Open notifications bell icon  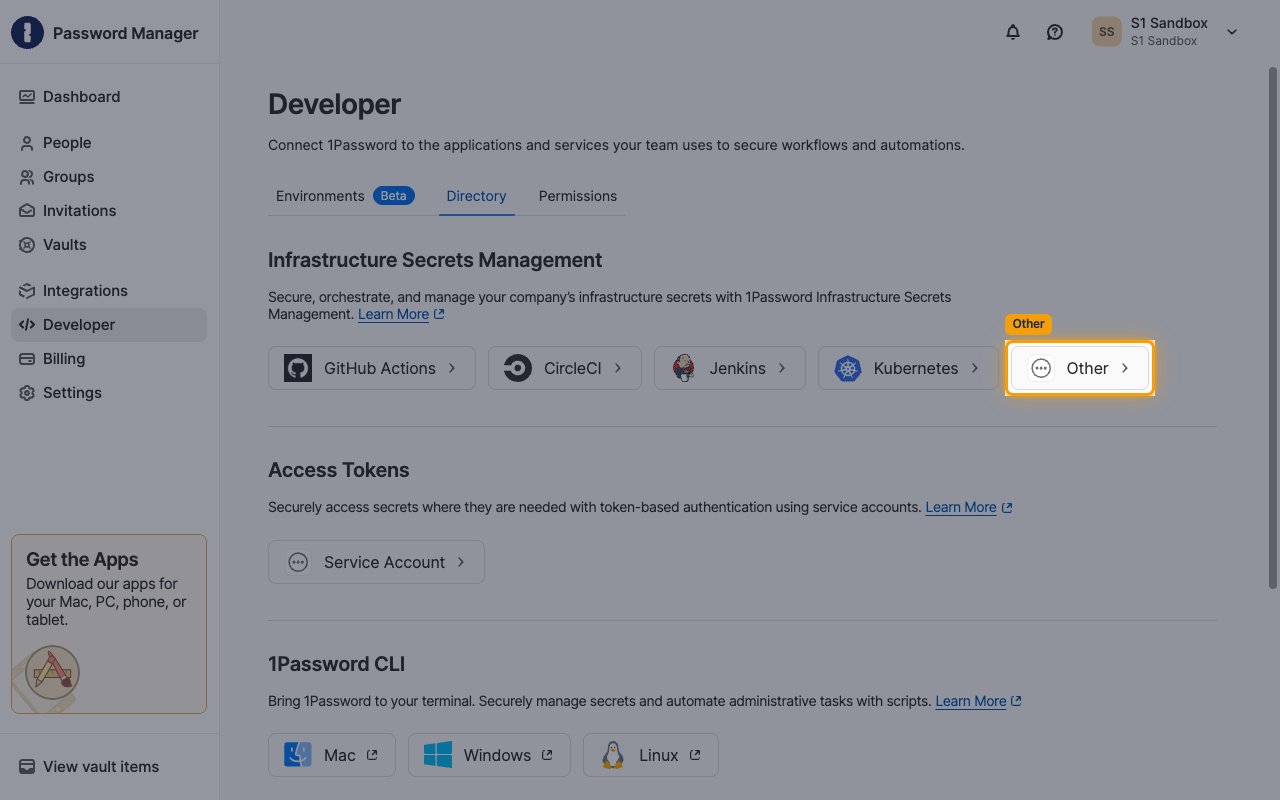pyautogui.click(x=1013, y=32)
